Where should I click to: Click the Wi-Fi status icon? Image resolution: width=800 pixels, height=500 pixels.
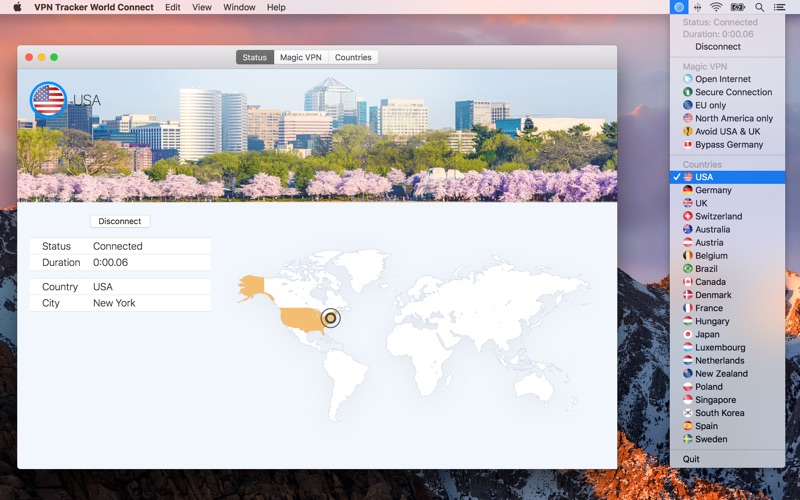pos(716,7)
